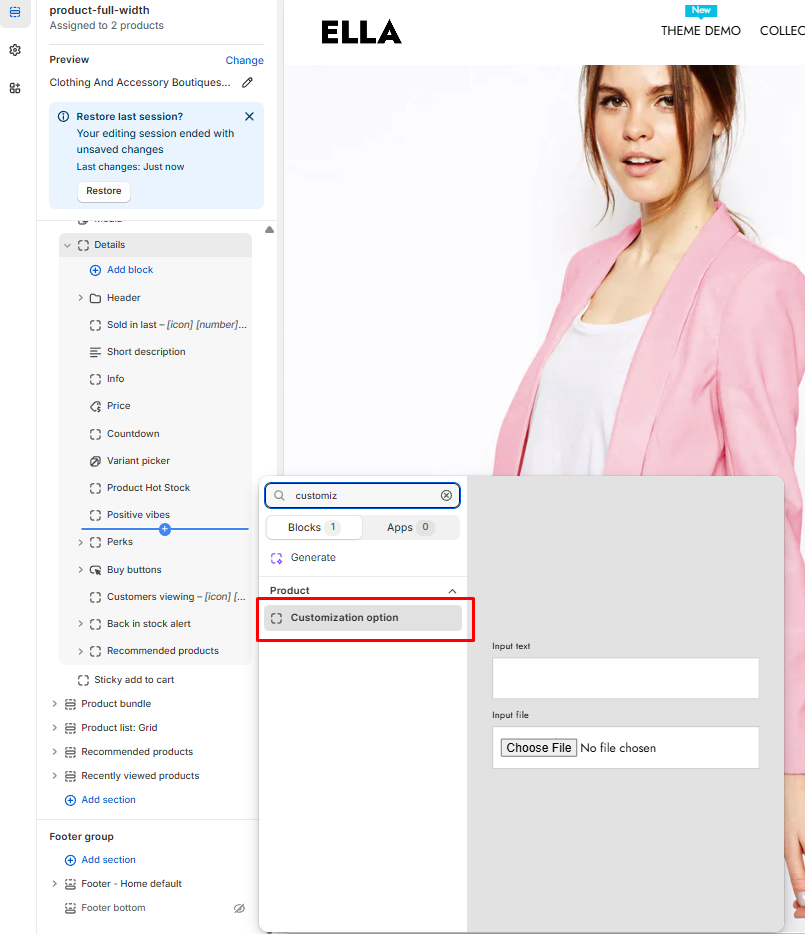Toggle visibility of Footer bottom section
Image resolution: width=805 pixels, height=934 pixels.
pyautogui.click(x=239, y=909)
